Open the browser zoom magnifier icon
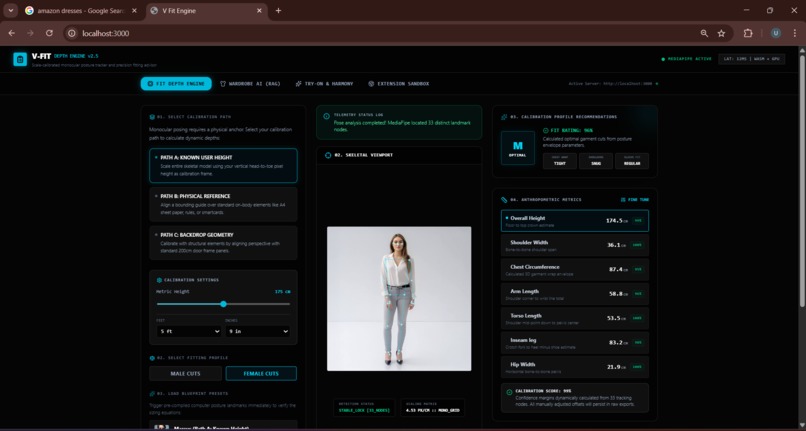The height and width of the screenshot is (431, 806). (x=704, y=33)
